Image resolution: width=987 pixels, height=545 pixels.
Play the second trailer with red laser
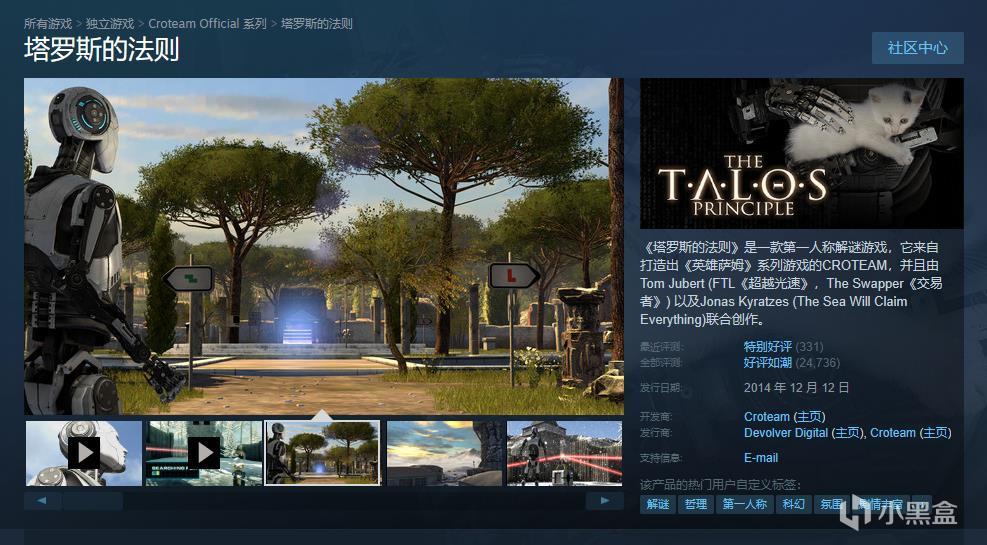tap(204, 453)
